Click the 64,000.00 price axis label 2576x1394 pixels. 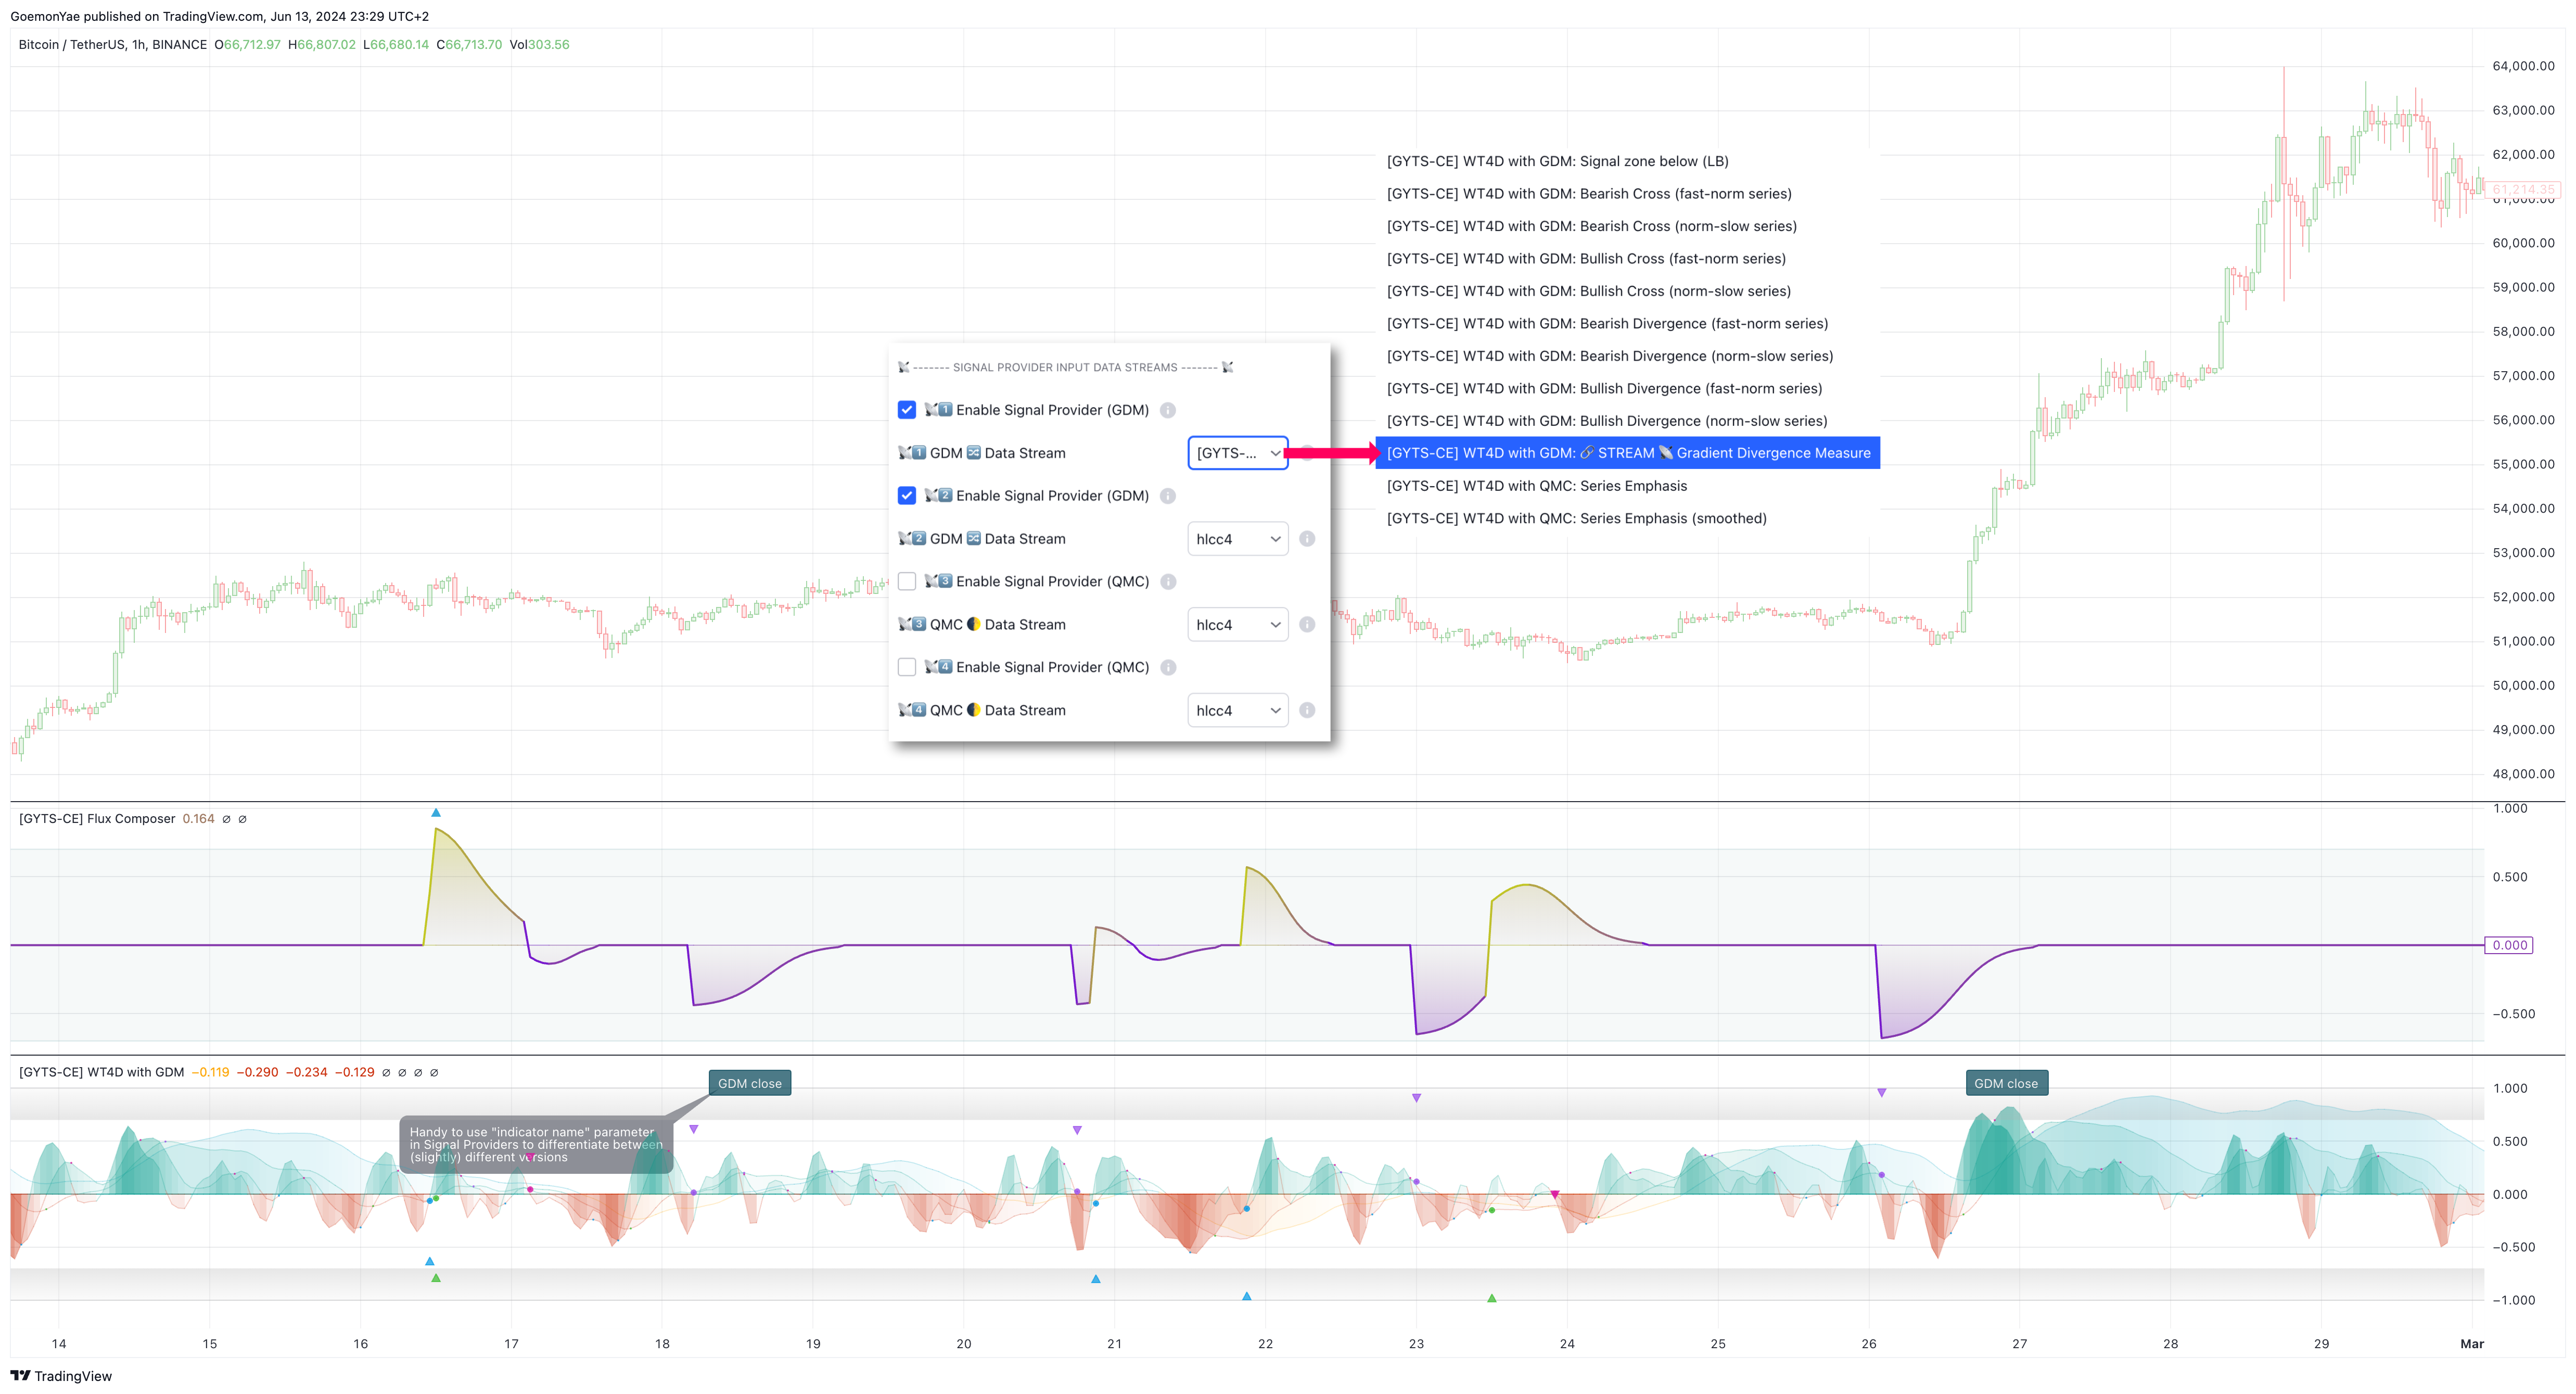(x=2523, y=66)
